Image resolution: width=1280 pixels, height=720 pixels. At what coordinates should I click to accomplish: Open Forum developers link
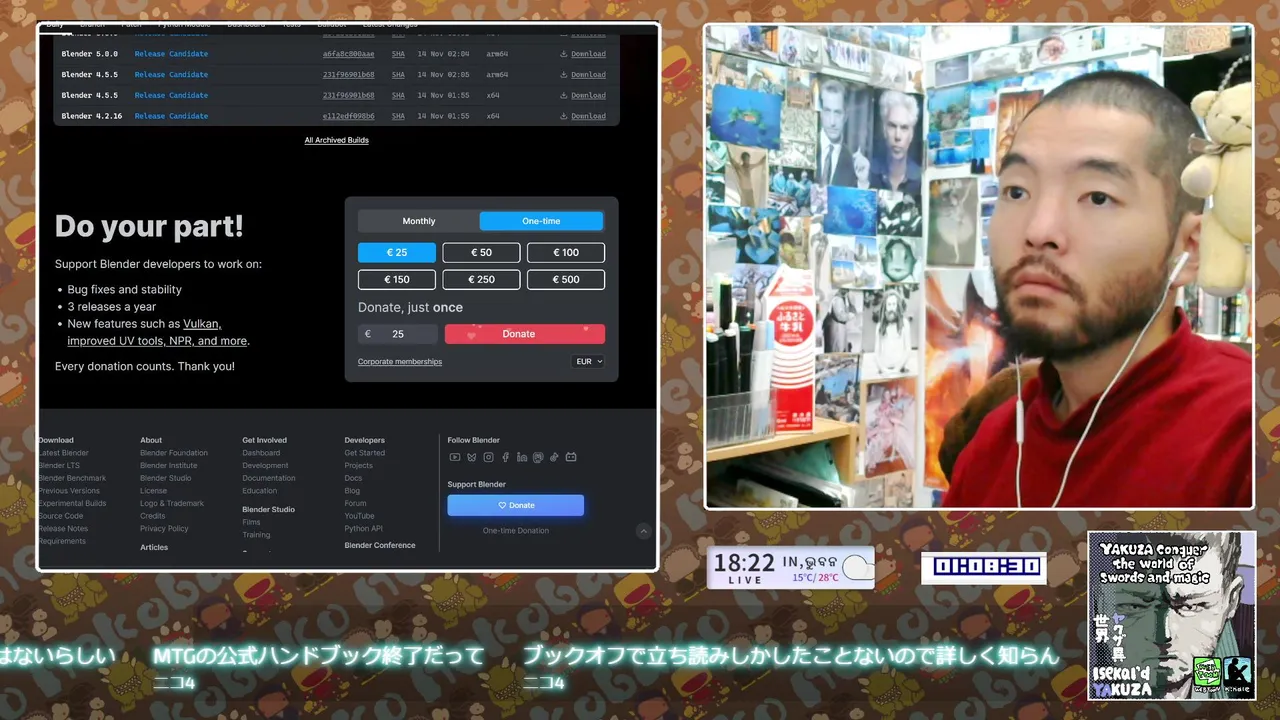tap(355, 503)
